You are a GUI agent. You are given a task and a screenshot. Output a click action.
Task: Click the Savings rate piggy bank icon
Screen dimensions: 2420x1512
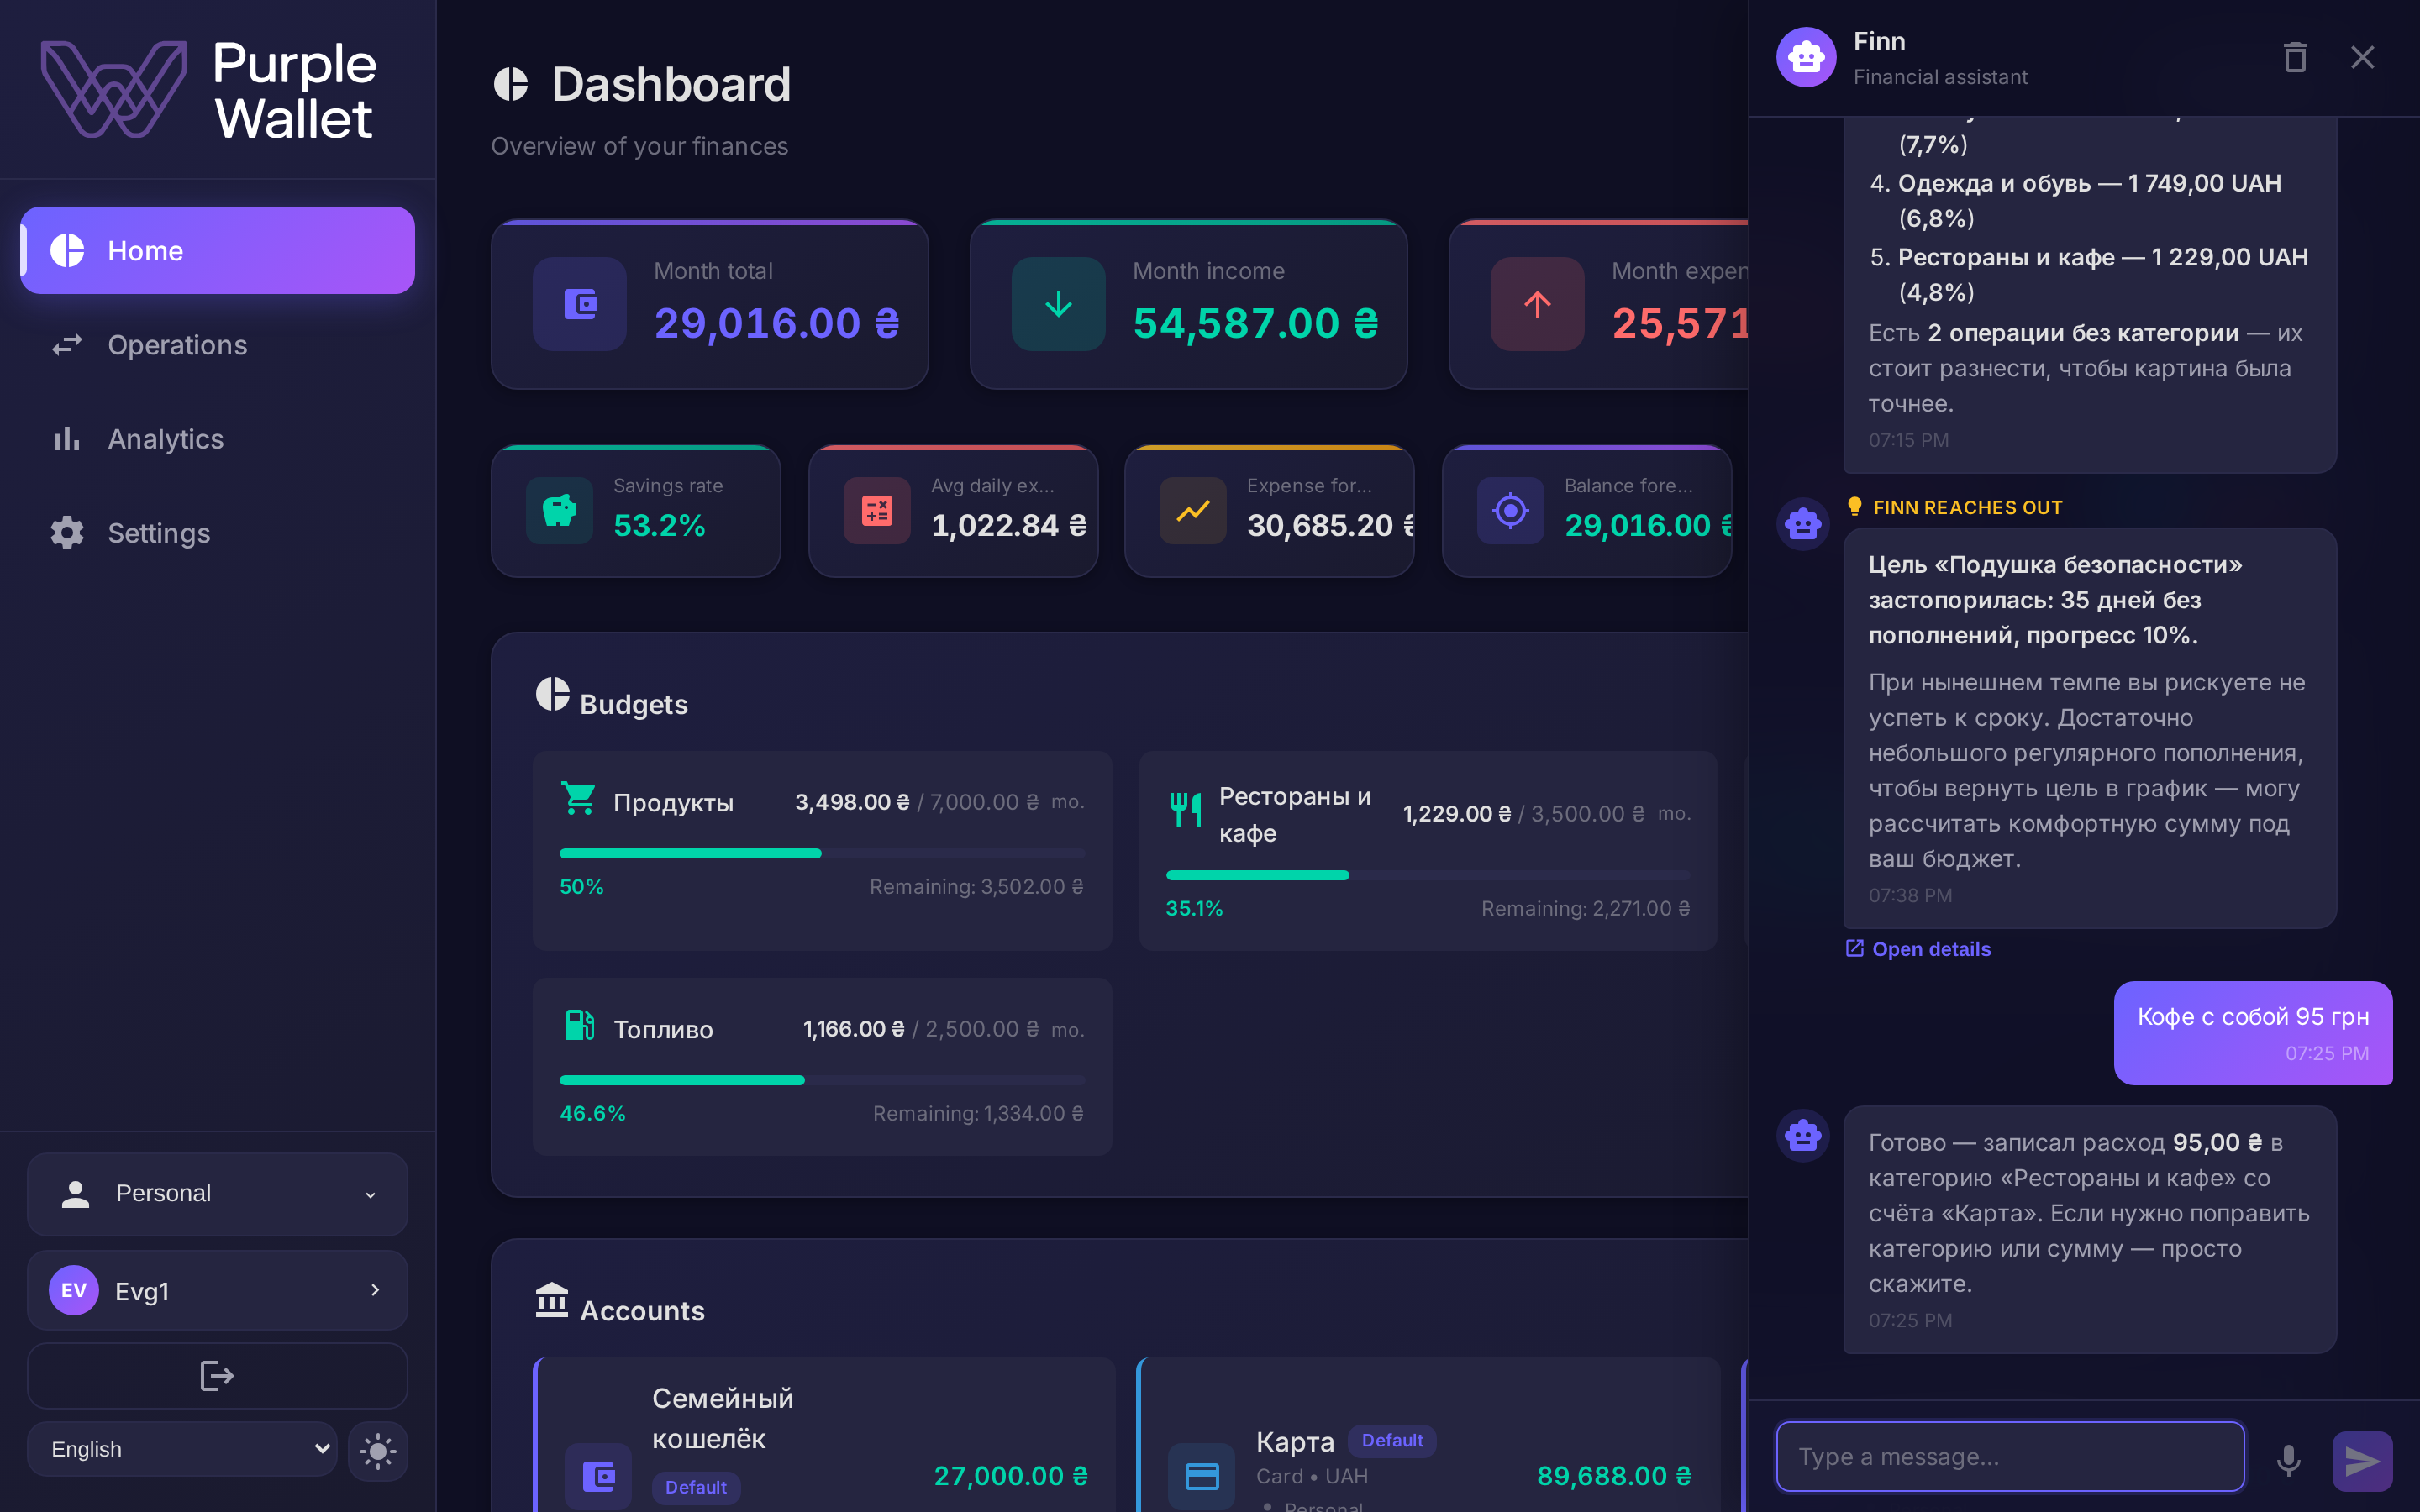[560, 510]
